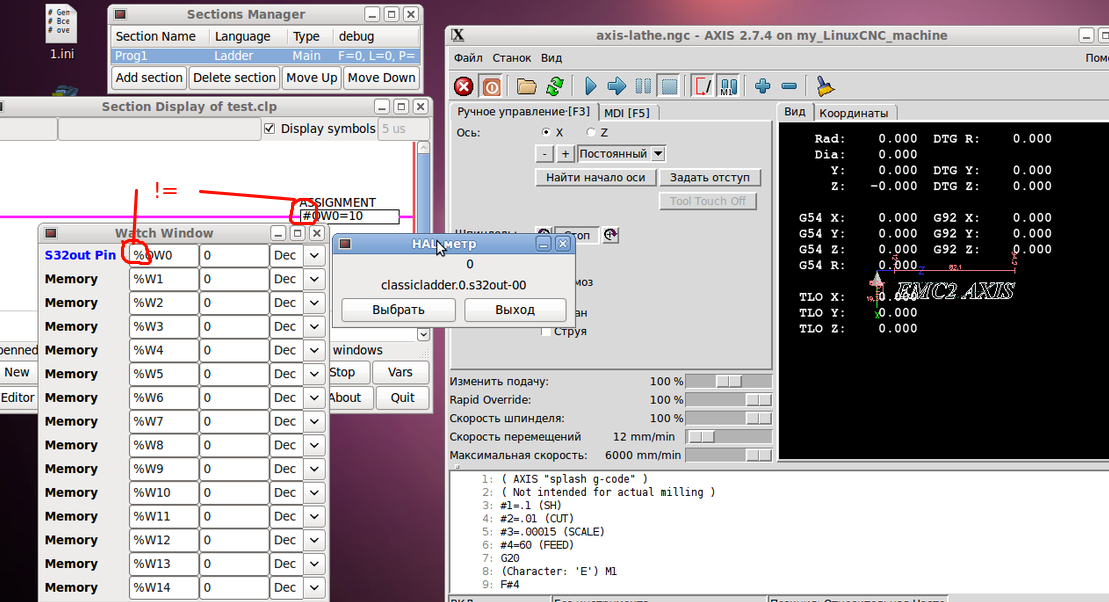
Task: Switch to the MDI [F5] tab
Action: point(627,112)
